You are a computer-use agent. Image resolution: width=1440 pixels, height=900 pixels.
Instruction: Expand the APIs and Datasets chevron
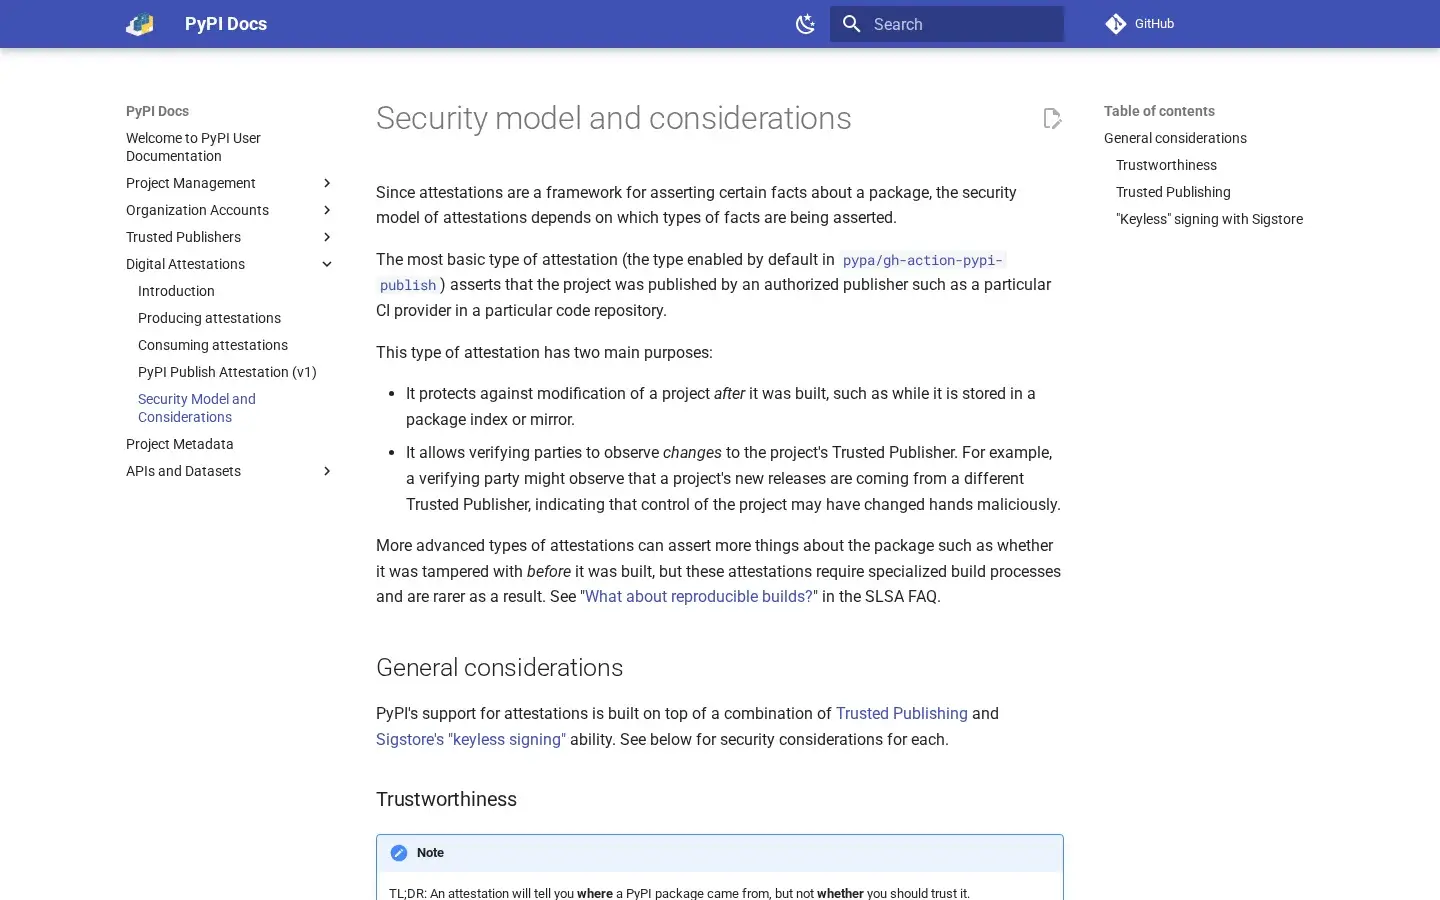point(326,471)
